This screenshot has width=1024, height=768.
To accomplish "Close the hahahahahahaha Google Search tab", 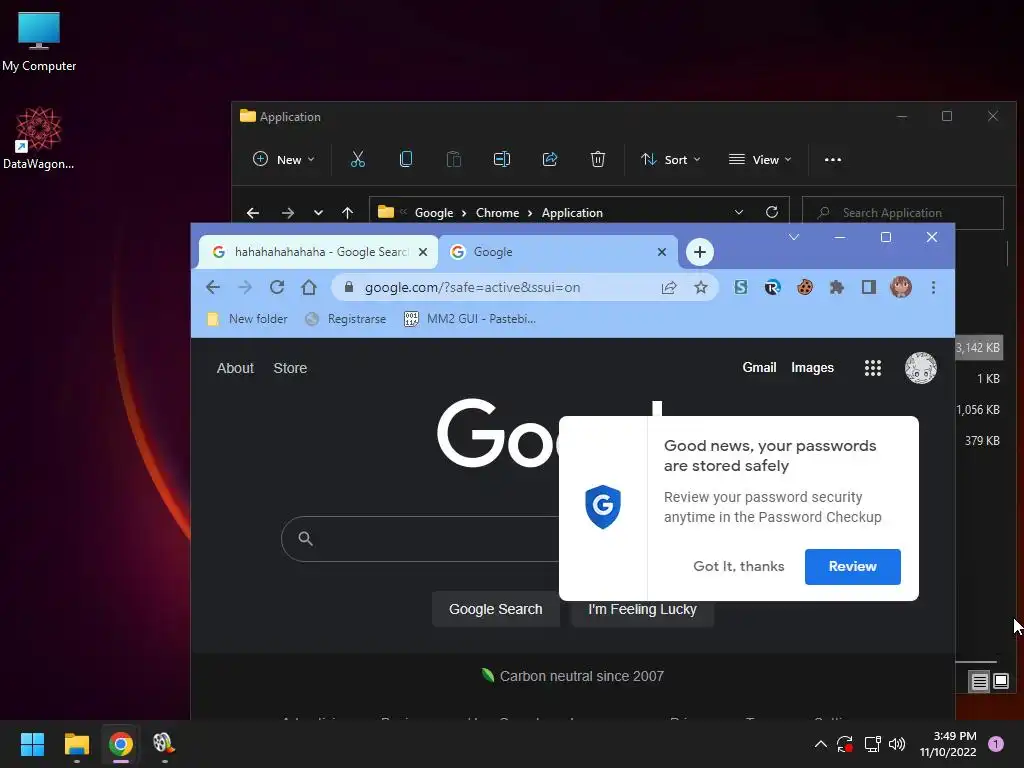I will [x=423, y=252].
